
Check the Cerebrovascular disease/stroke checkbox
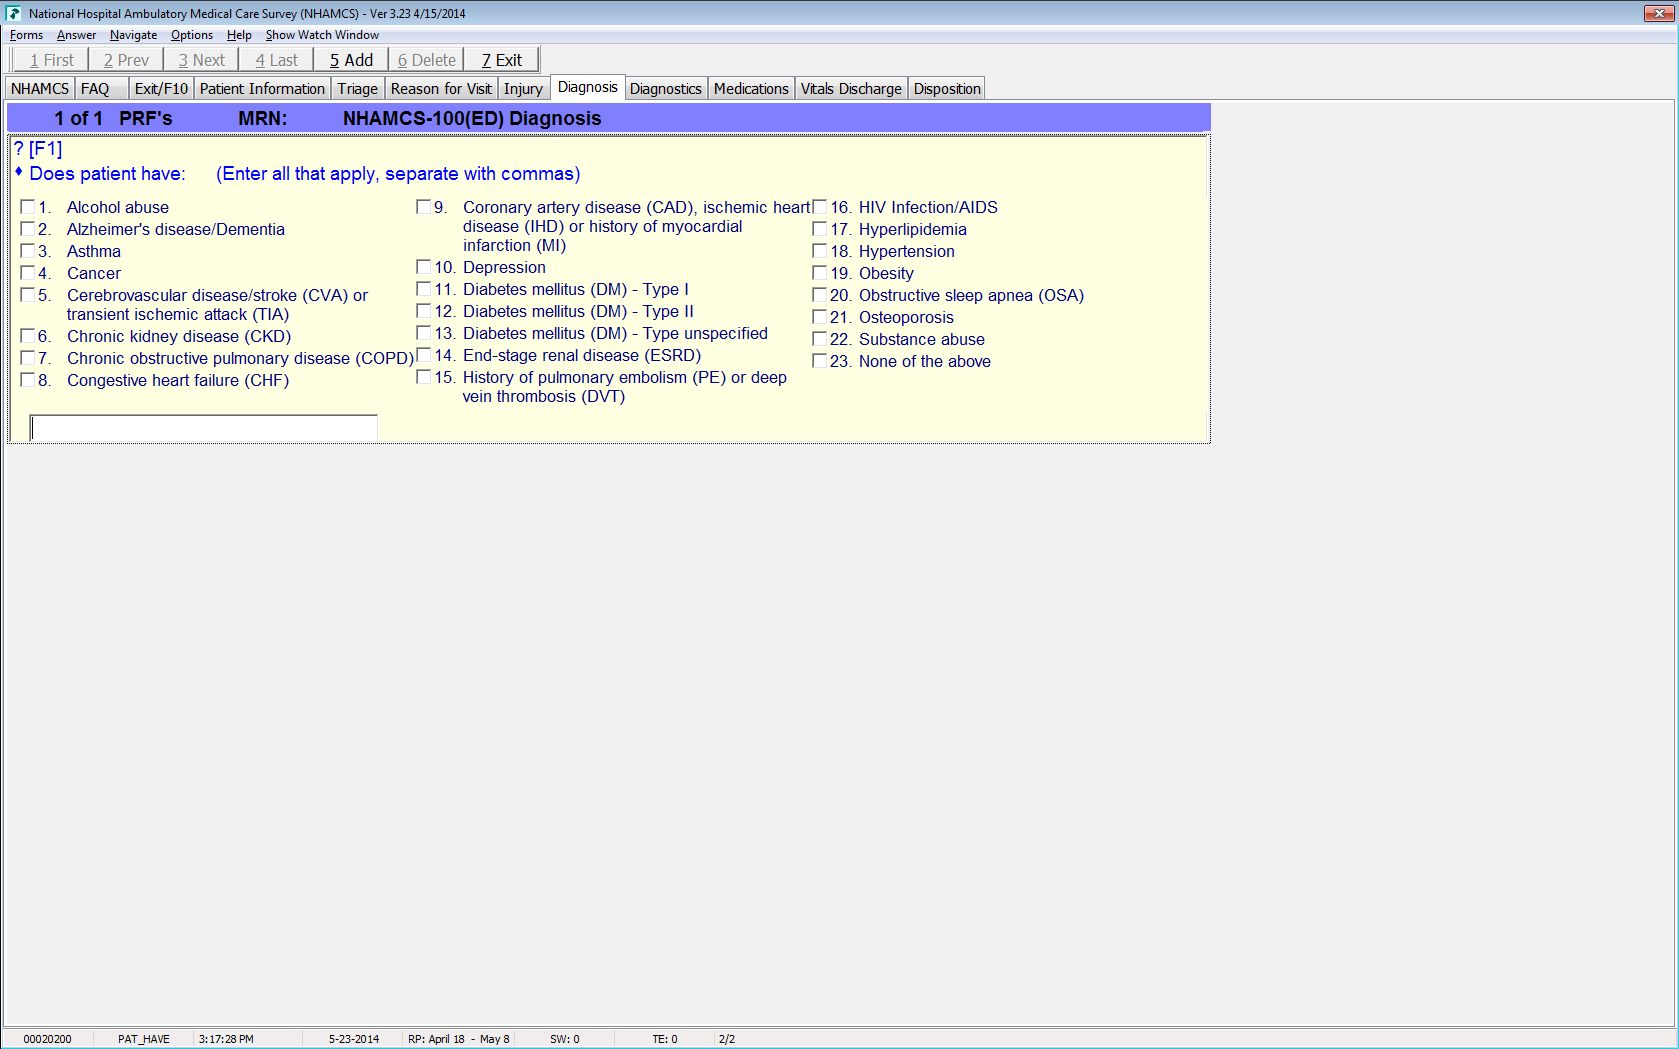pyautogui.click(x=28, y=295)
